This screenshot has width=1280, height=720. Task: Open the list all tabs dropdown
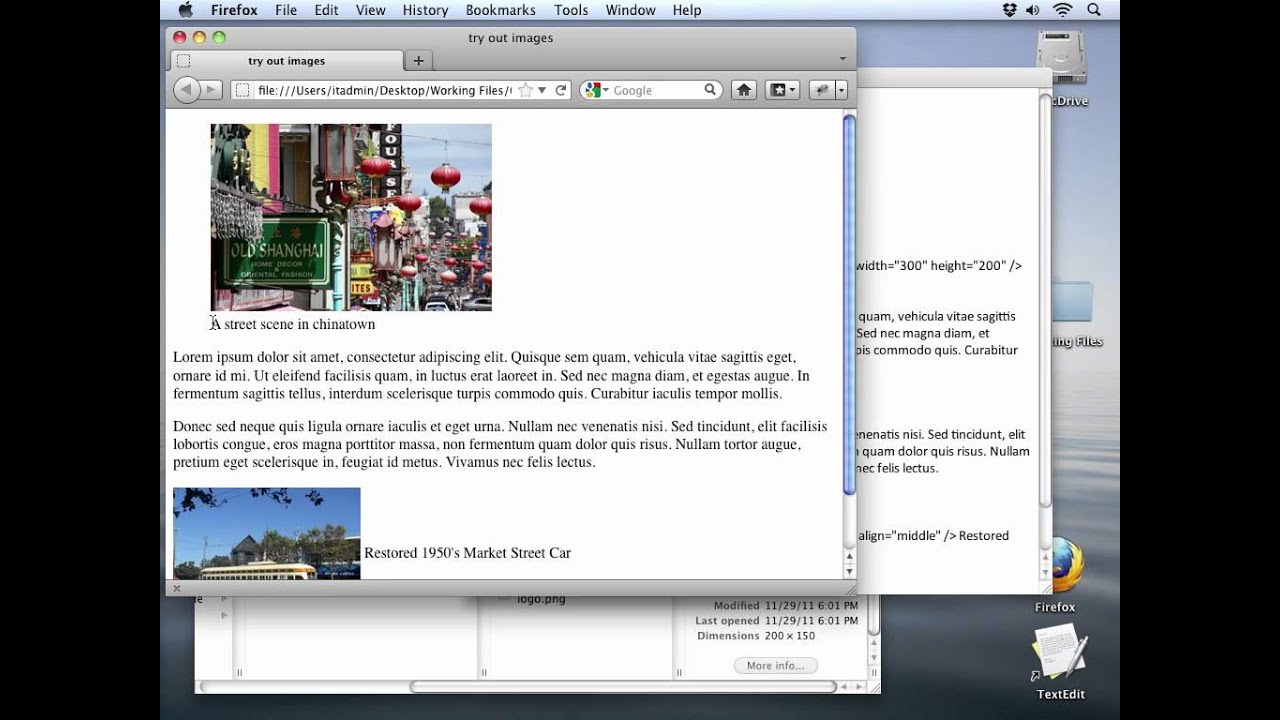[843, 60]
